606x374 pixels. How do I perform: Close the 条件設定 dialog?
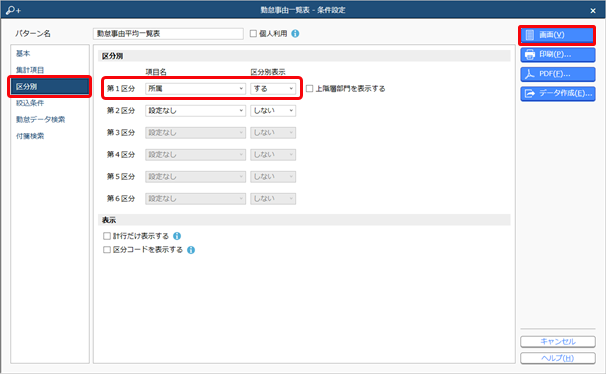pos(593,10)
